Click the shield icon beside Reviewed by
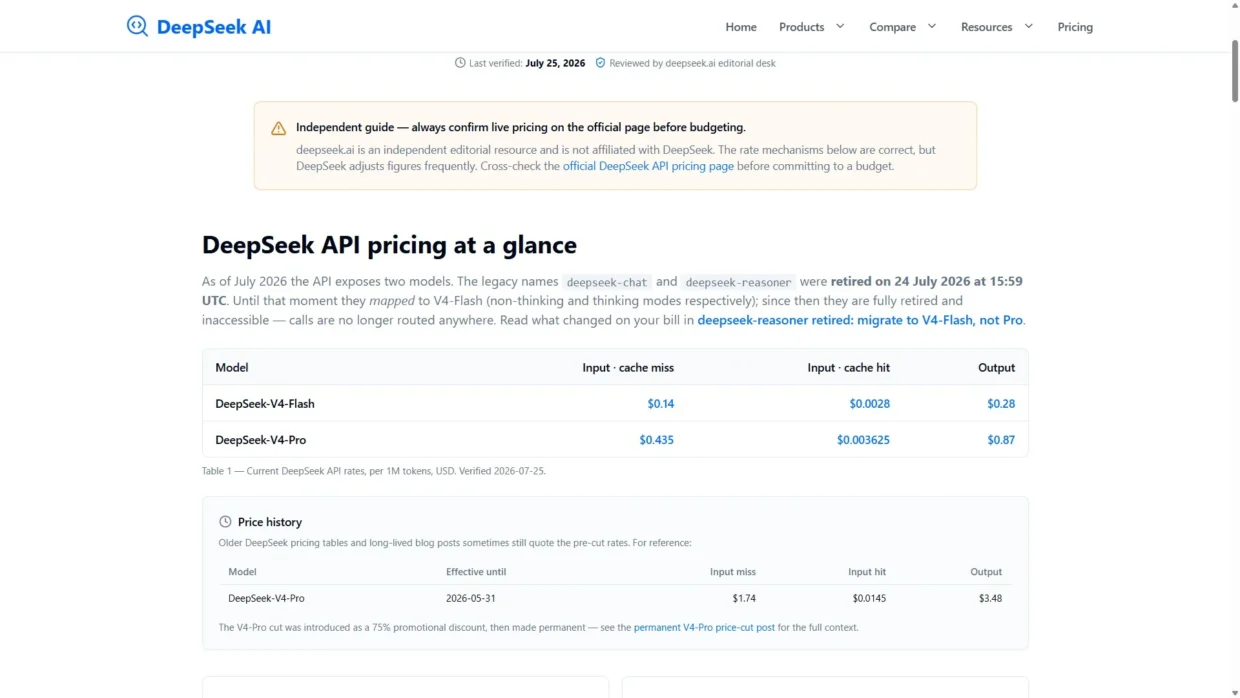This screenshot has height=698, width=1240. coord(600,63)
